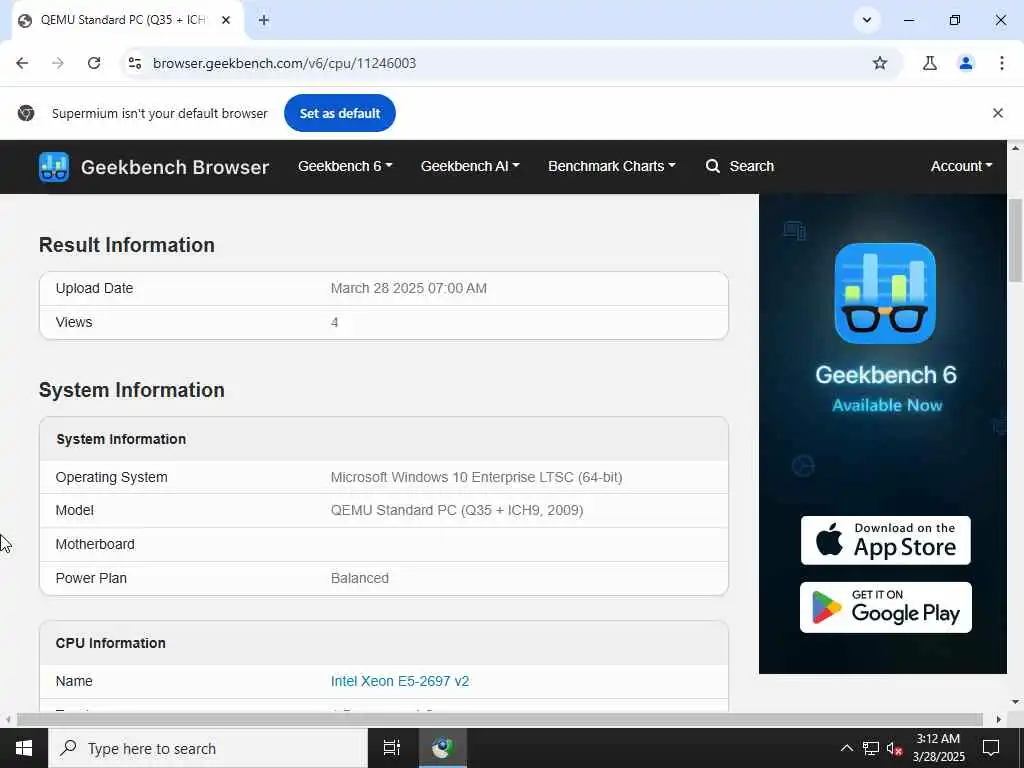Open the browser three-dot menu
This screenshot has height=768, width=1024.
[x=1002, y=63]
